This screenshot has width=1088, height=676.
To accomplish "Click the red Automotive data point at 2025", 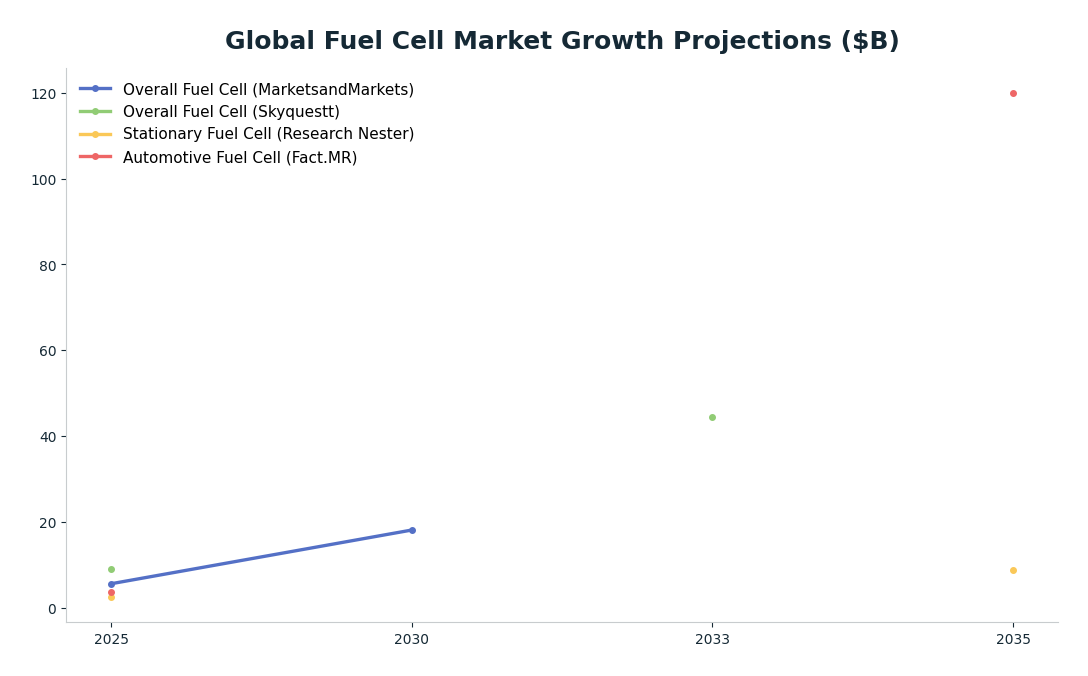I will [x=111, y=593].
